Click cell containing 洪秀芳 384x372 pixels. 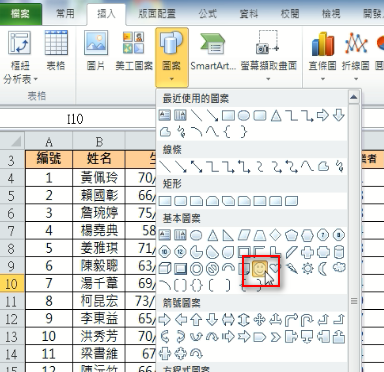[99, 336]
